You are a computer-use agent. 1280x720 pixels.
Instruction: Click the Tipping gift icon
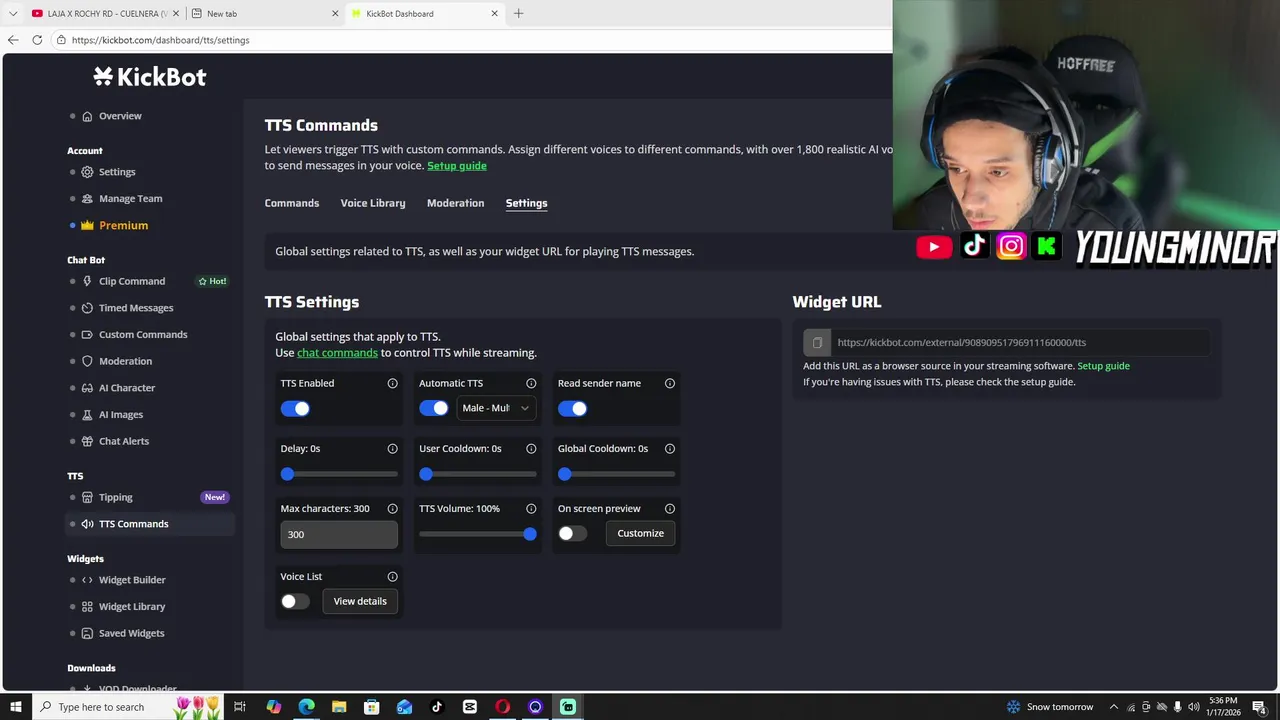point(87,497)
